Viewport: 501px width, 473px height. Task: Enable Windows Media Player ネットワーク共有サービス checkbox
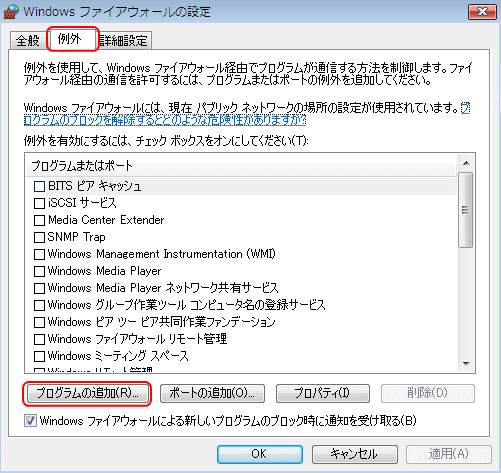pos(40,288)
